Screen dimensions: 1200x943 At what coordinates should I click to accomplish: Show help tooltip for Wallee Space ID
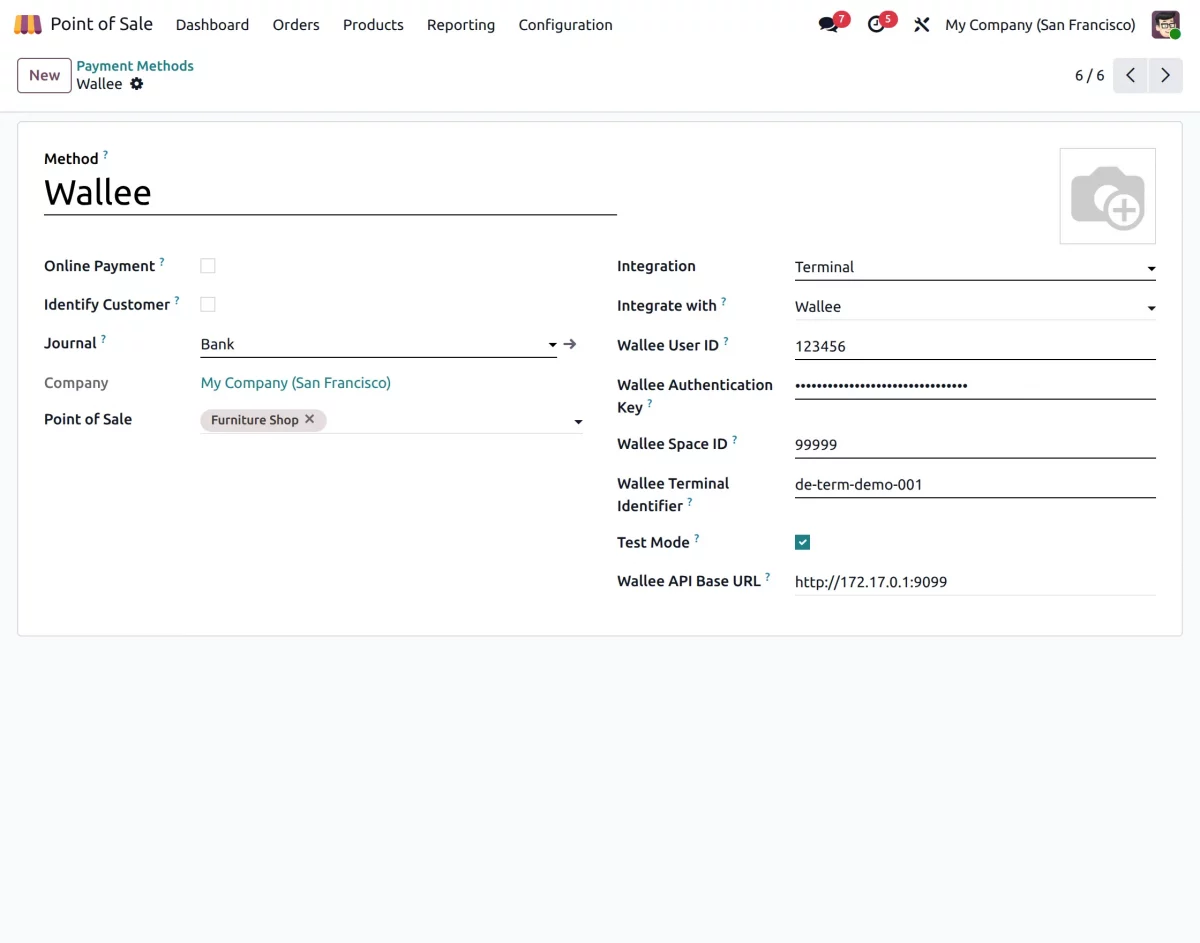[x=735, y=439]
